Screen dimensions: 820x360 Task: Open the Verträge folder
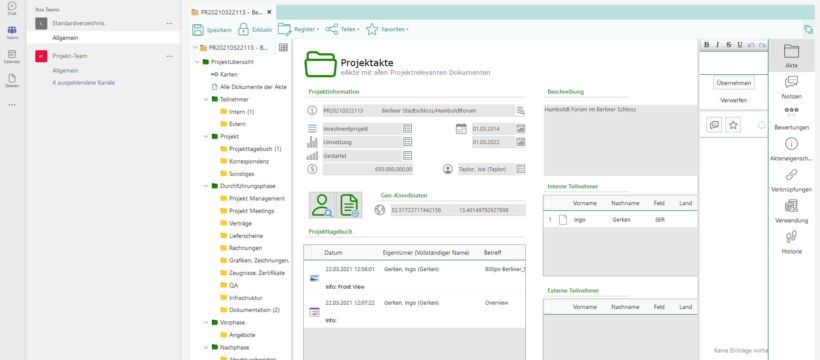tap(241, 223)
